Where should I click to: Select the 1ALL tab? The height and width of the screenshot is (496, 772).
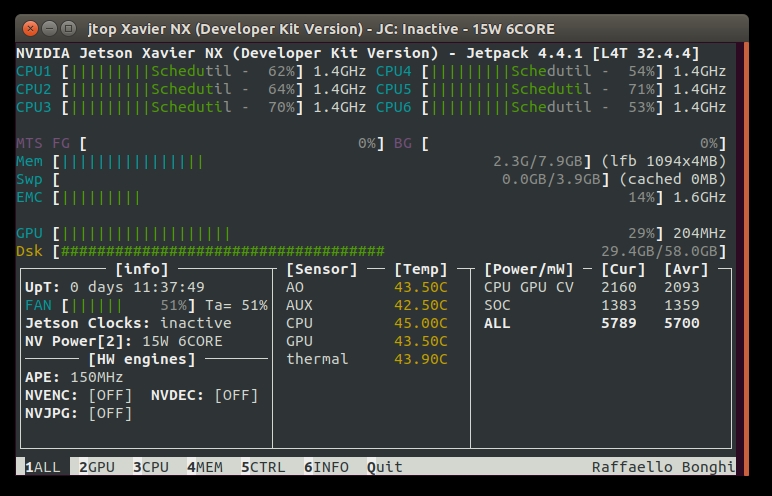click(43, 467)
